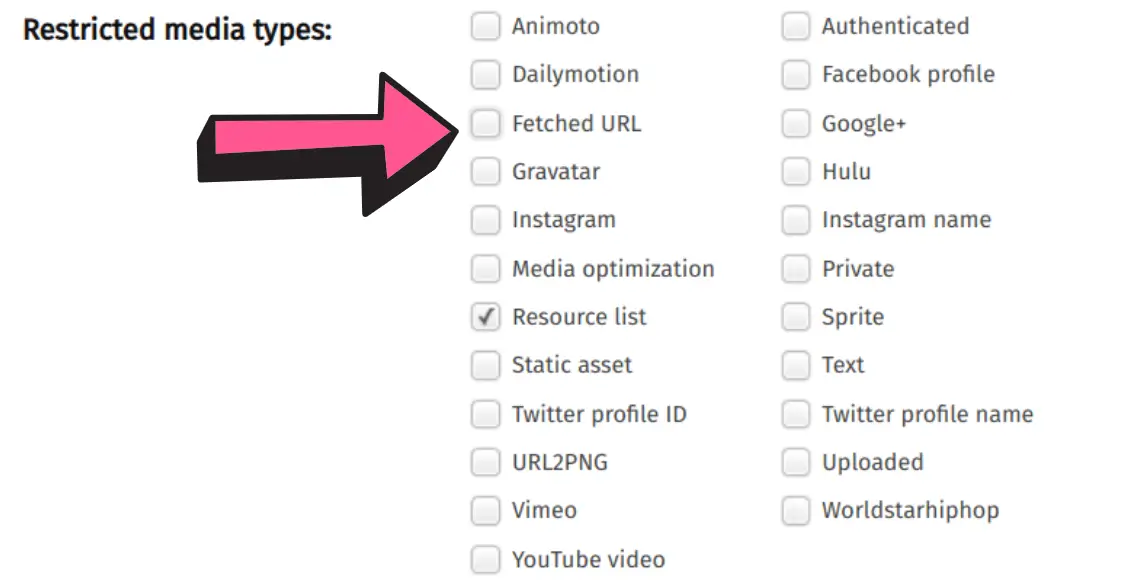The width and height of the screenshot is (1134, 580).
Task: Enable the Dailymotion checkbox
Action: pyautogui.click(x=486, y=74)
